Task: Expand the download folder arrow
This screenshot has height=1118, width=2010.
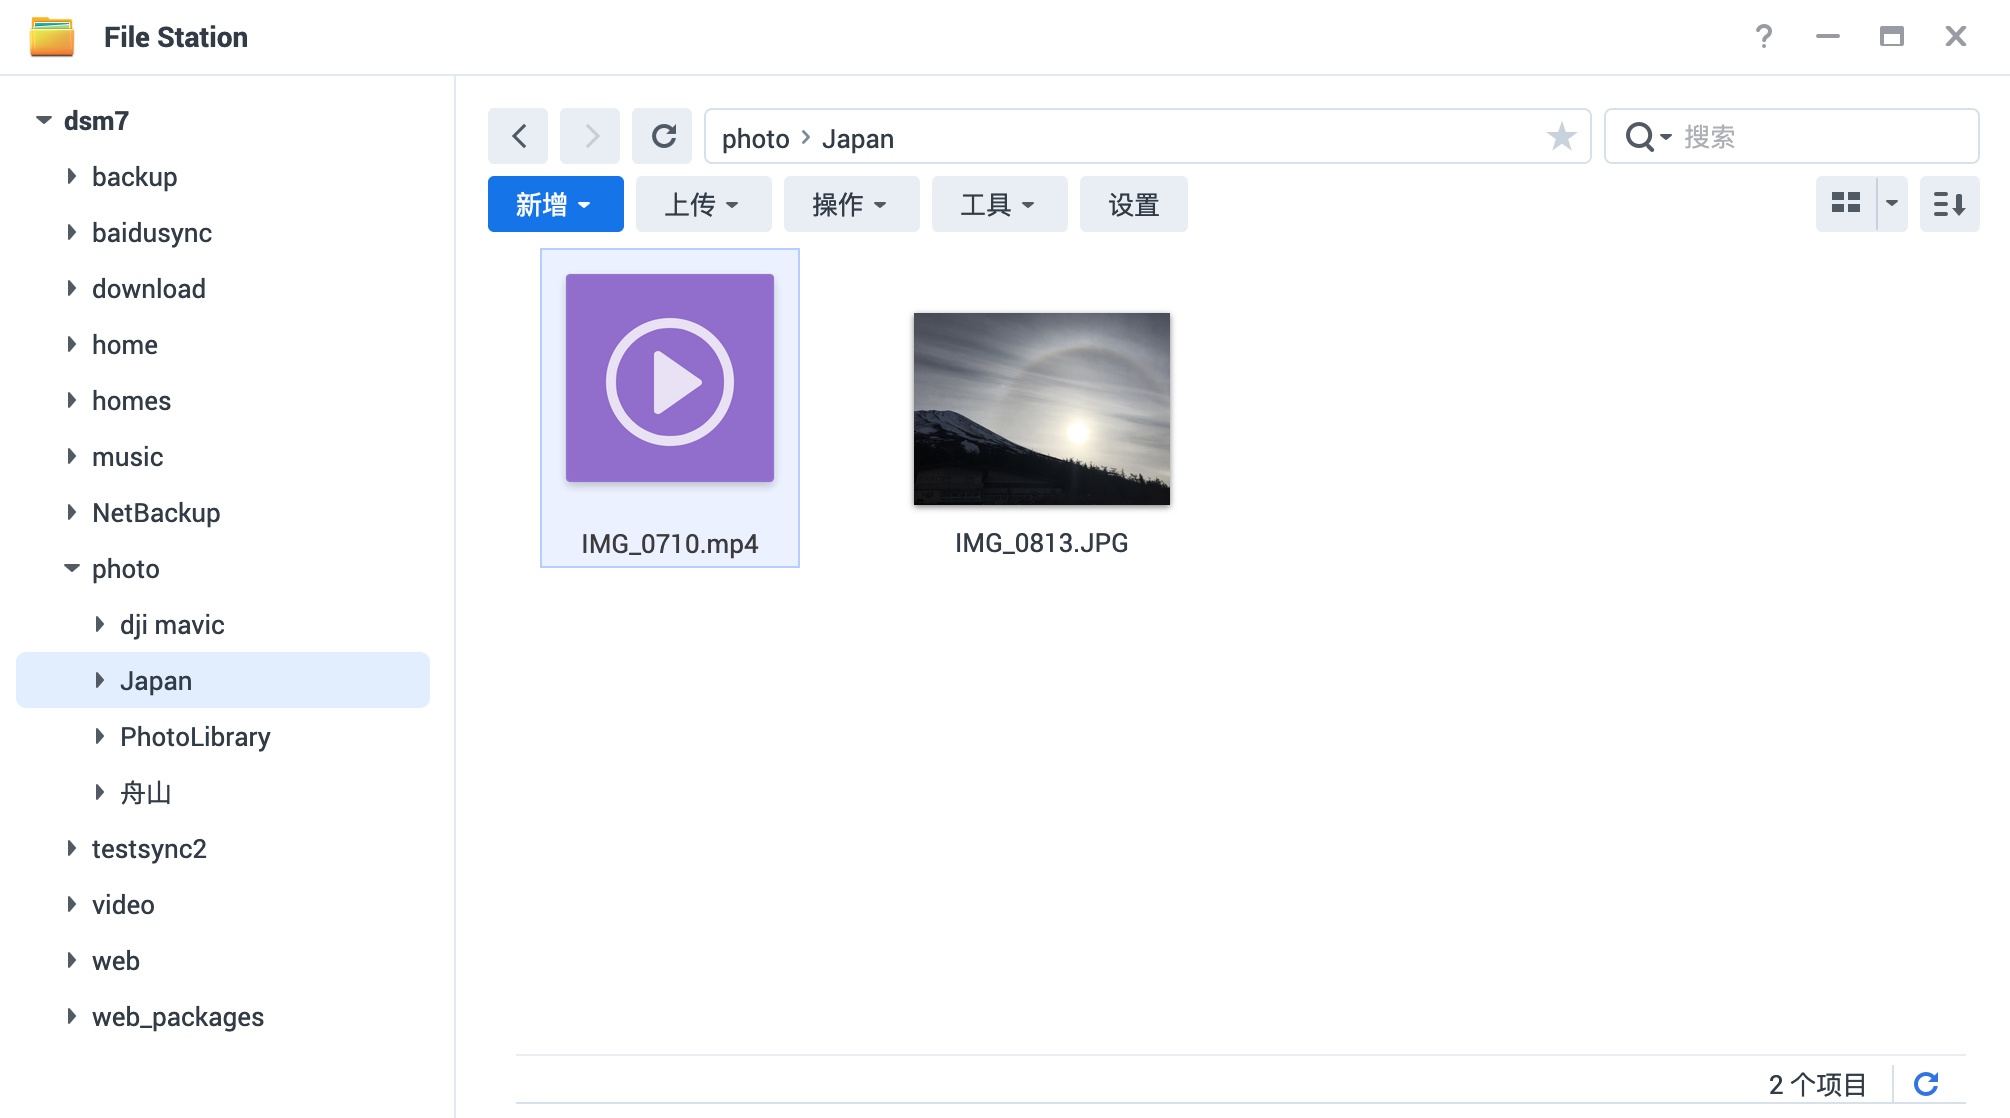Action: click(72, 288)
